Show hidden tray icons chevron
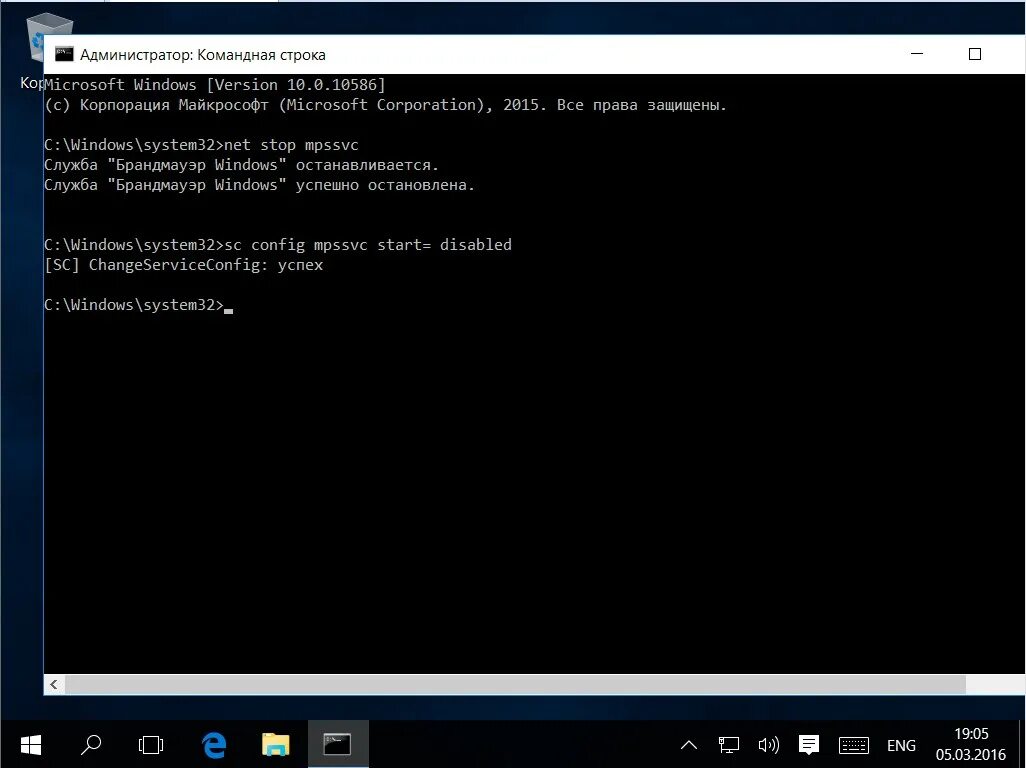This screenshot has height=768, width=1026. (x=688, y=745)
